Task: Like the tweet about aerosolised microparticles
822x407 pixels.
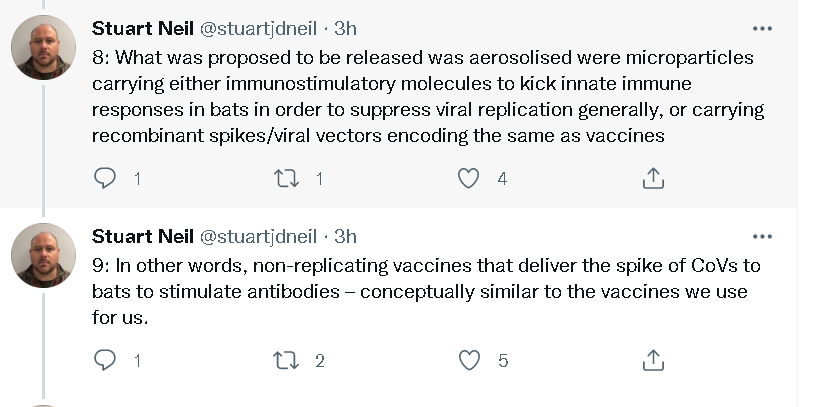Action: pyautogui.click(x=468, y=178)
